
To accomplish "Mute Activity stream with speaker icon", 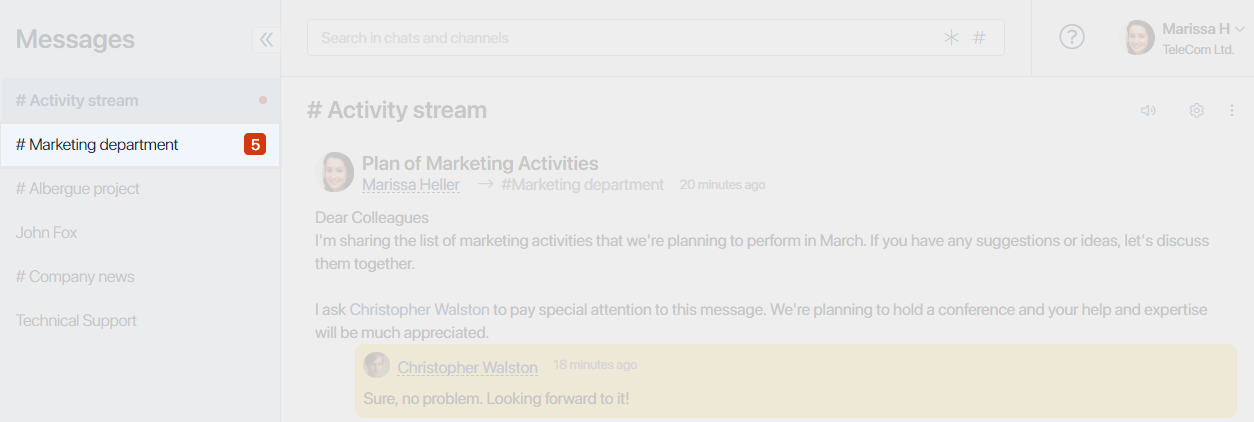I will coord(1148,111).
